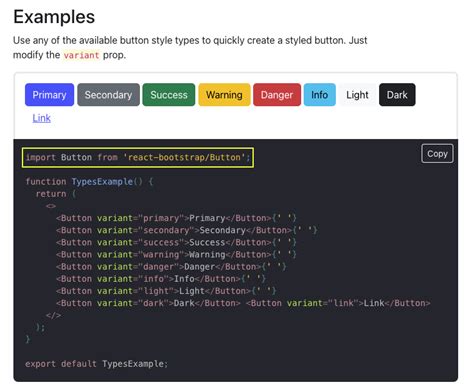Viewport: 474px width, 391px height.
Task: Follow the Link variant button
Action: pyautogui.click(x=42, y=118)
